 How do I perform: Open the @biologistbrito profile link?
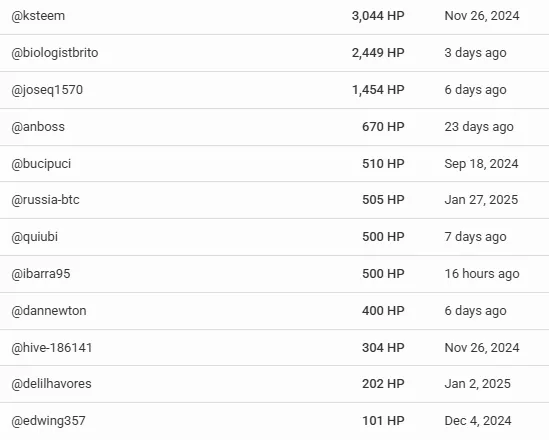tap(55, 53)
